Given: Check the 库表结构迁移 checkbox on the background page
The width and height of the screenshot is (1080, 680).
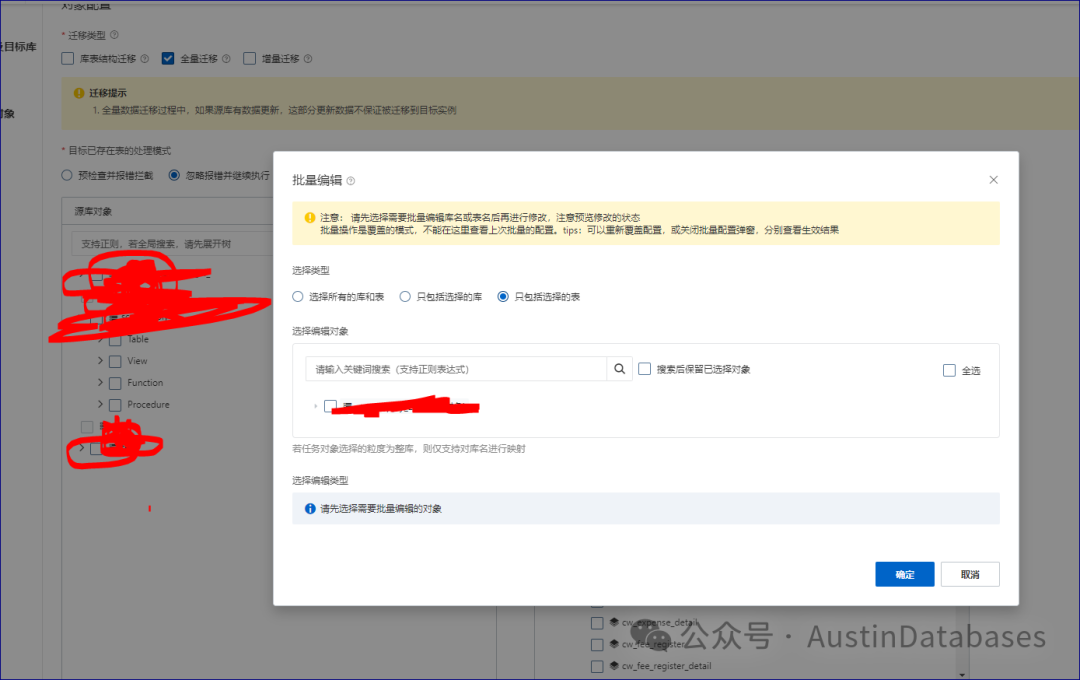Looking at the screenshot, I should coord(68,59).
